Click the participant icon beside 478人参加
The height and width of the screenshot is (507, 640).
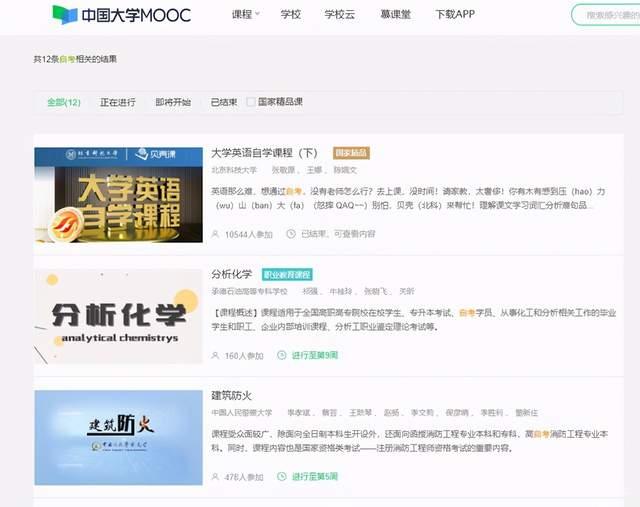215,477
